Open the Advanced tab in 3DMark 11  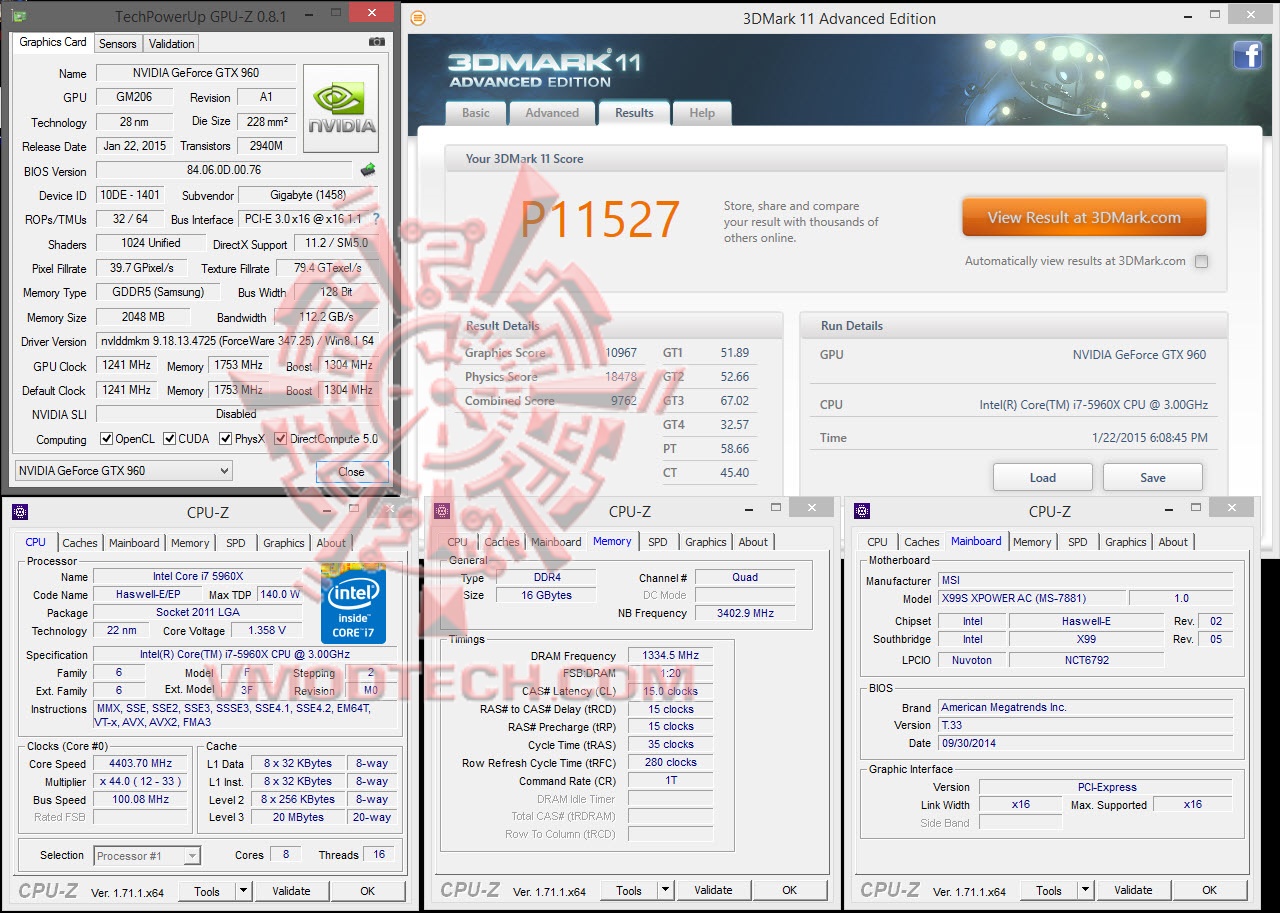(x=552, y=113)
